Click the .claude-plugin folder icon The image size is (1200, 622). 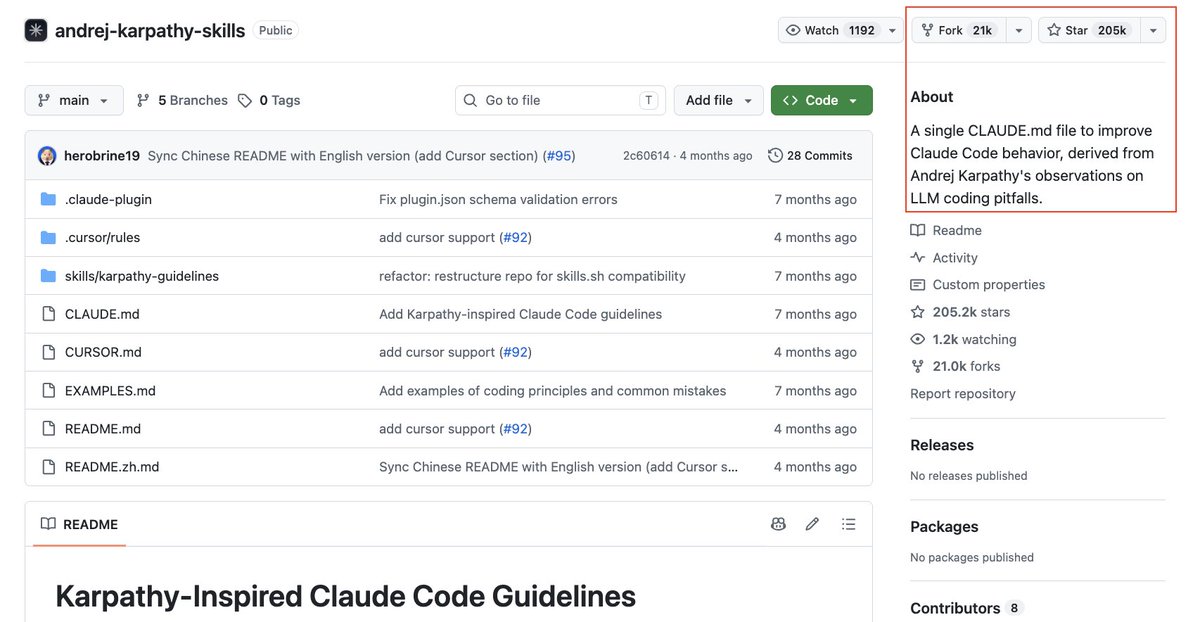pyautogui.click(x=48, y=199)
